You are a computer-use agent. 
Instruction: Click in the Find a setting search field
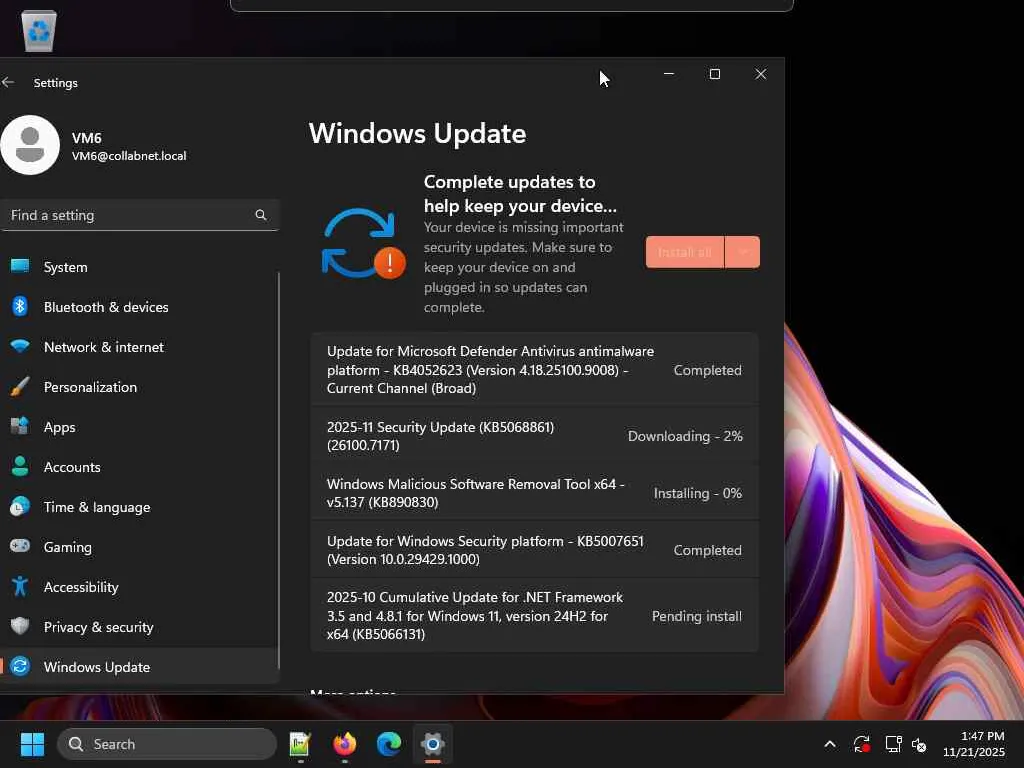[140, 215]
